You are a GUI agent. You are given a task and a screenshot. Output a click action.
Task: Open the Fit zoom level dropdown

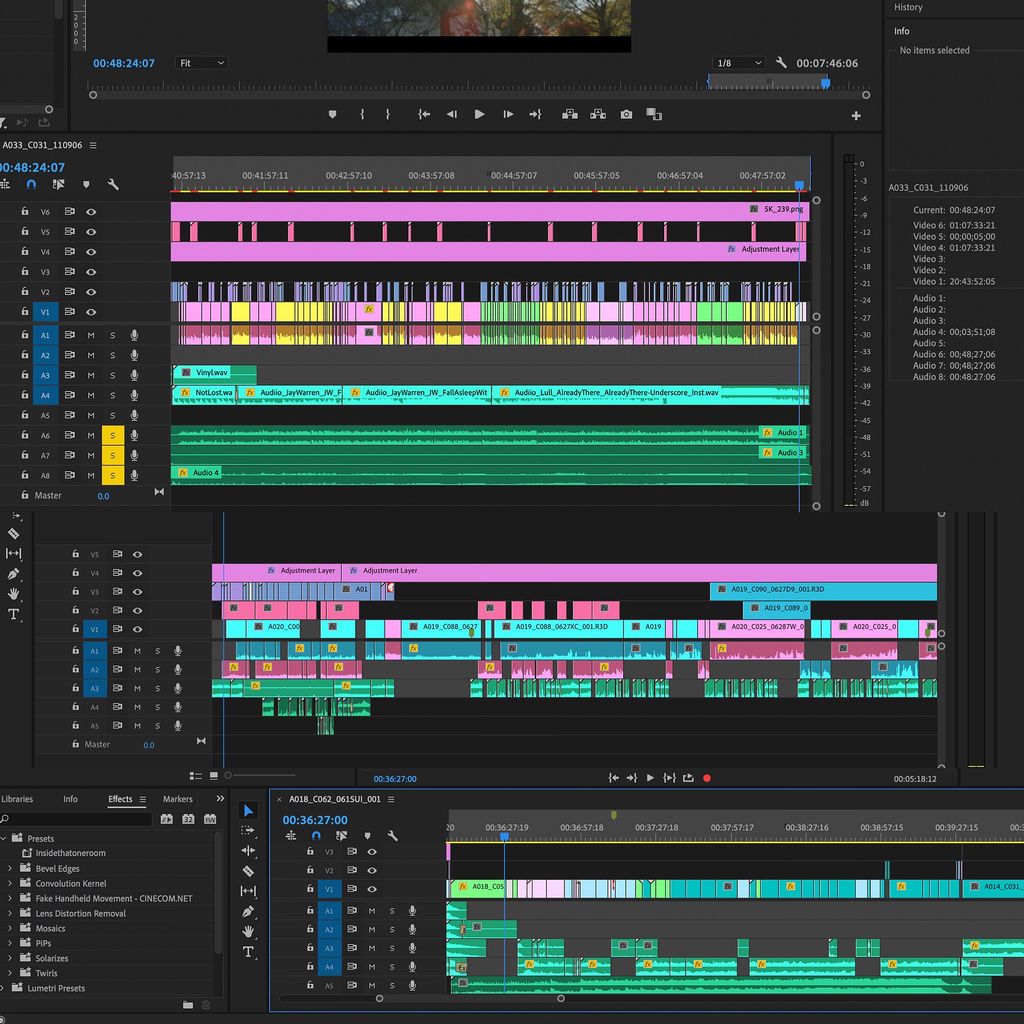click(x=201, y=62)
